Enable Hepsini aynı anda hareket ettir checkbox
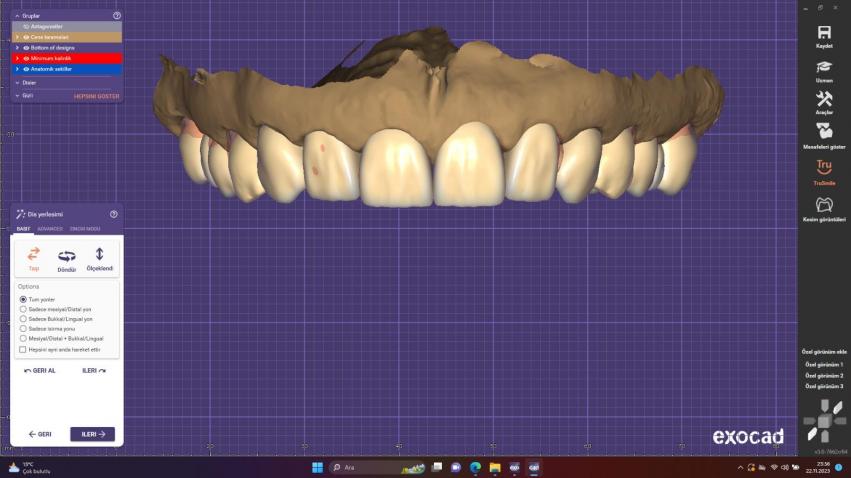 pyautogui.click(x=23, y=349)
